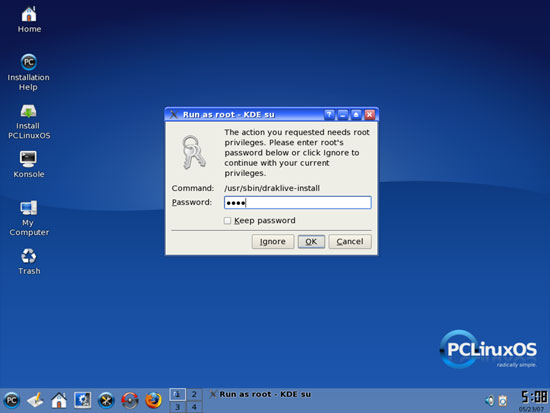The height and width of the screenshot is (413, 550).
Task: Click the show desktop pencil icon in panel
Action: point(35,400)
